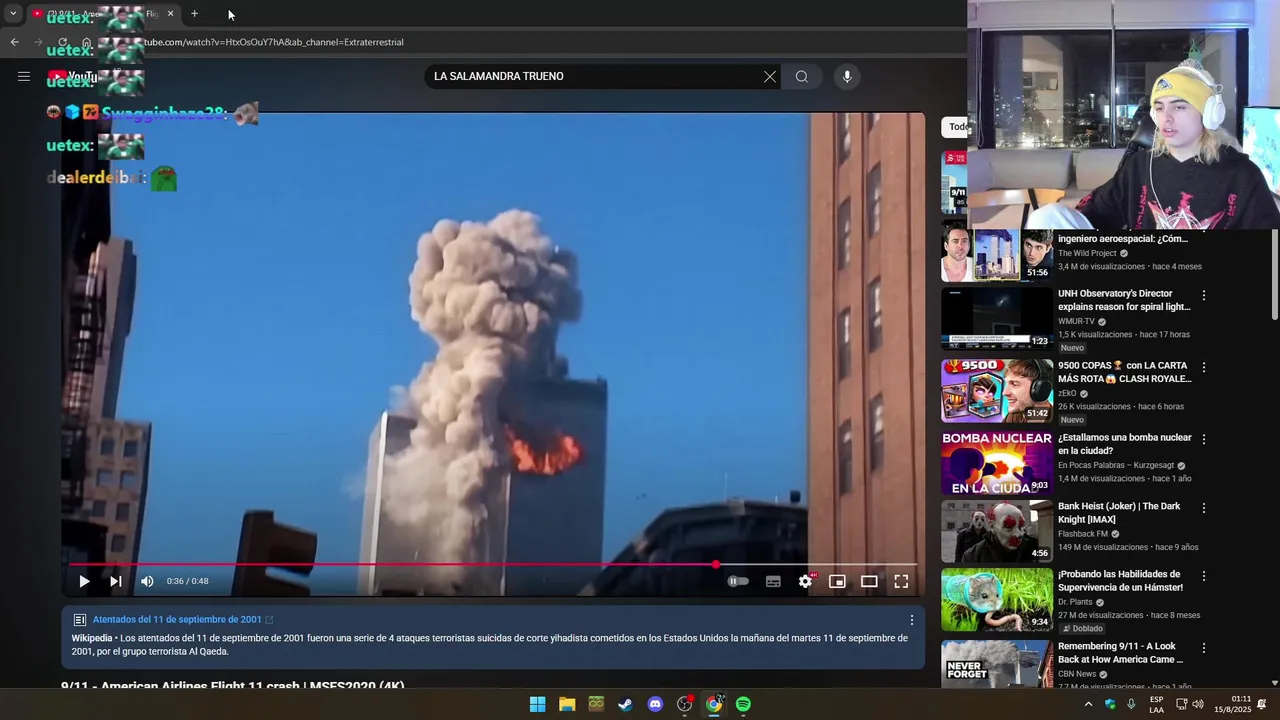This screenshot has width=1280, height=720.
Task: Submit search with magnifying glass button
Action: (x=802, y=77)
